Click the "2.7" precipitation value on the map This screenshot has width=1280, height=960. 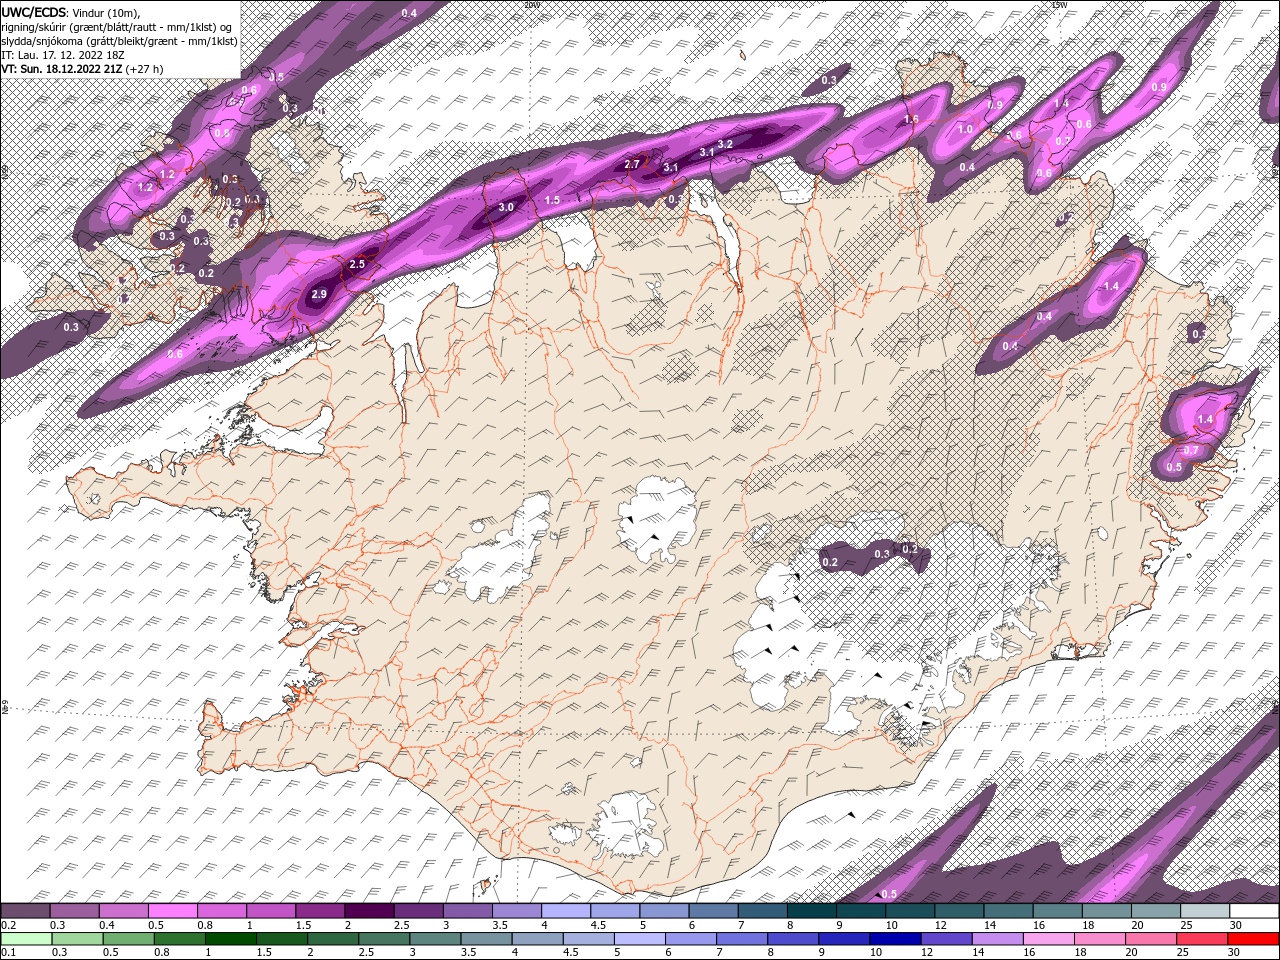coord(632,164)
